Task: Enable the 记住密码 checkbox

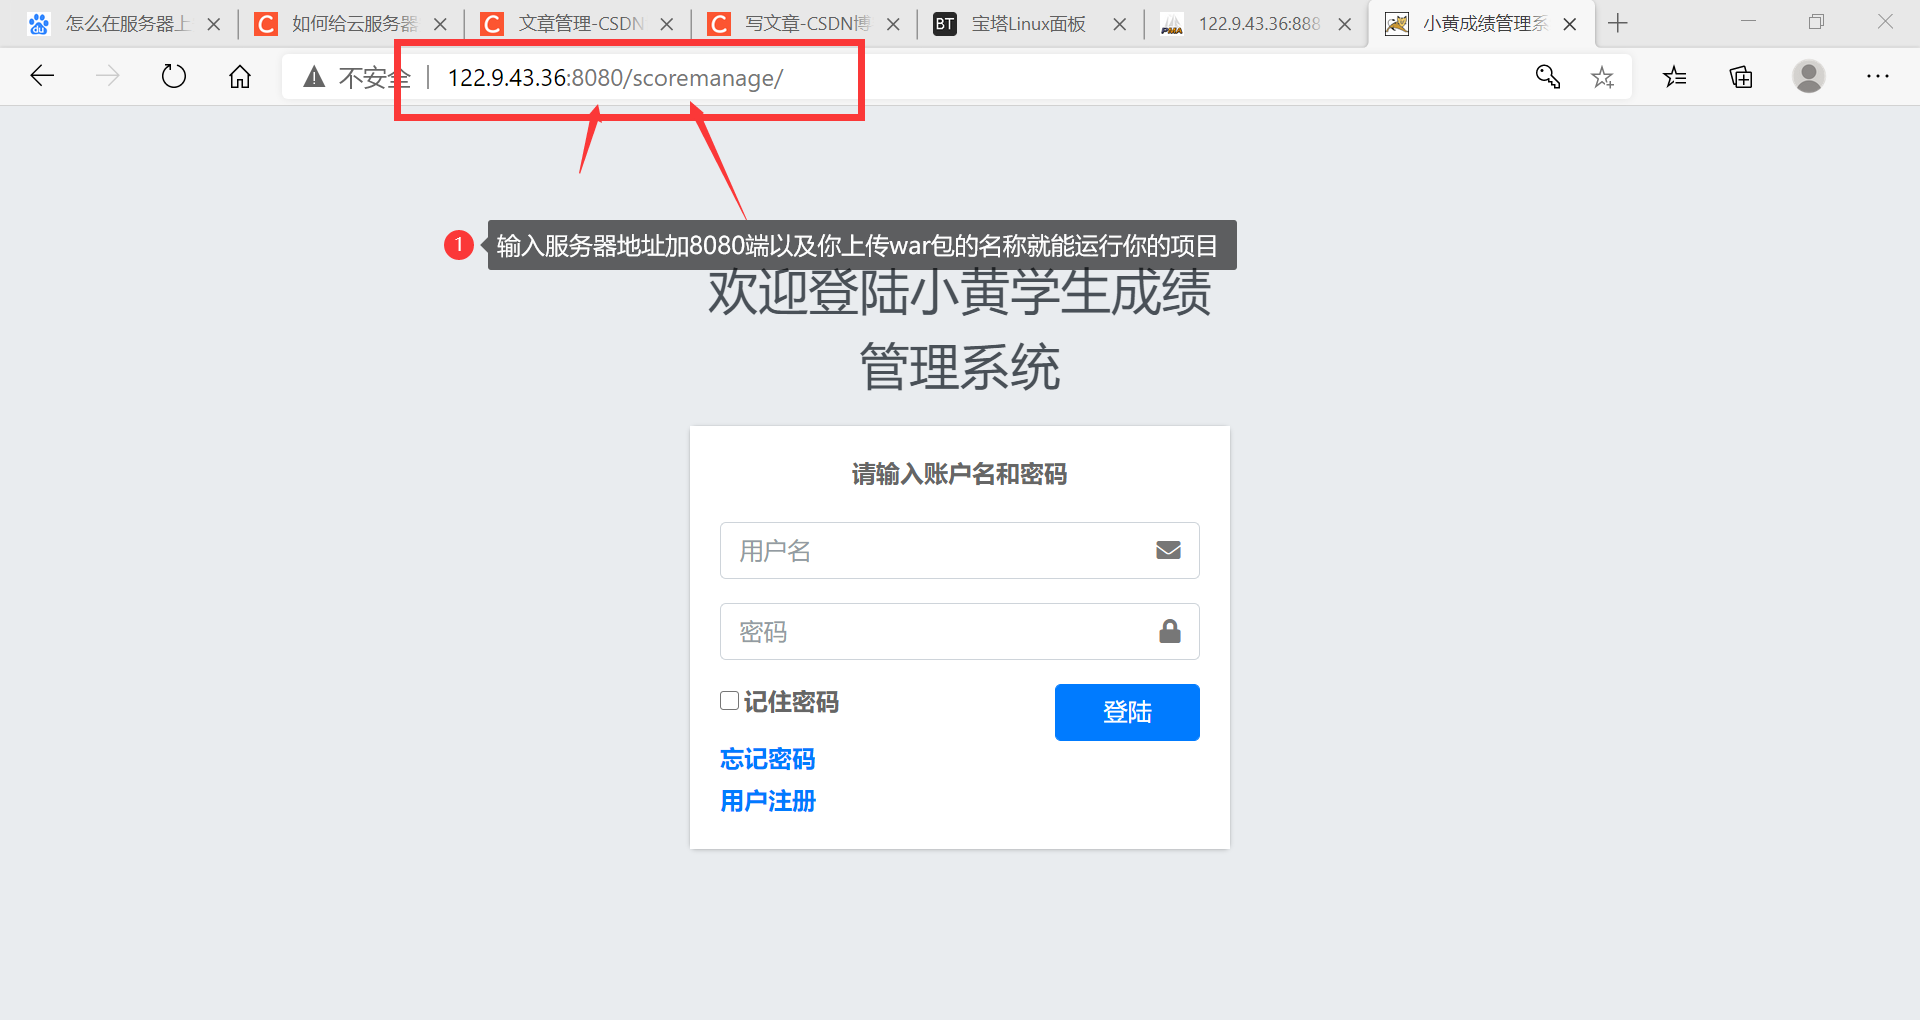Action: coord(729,701)
